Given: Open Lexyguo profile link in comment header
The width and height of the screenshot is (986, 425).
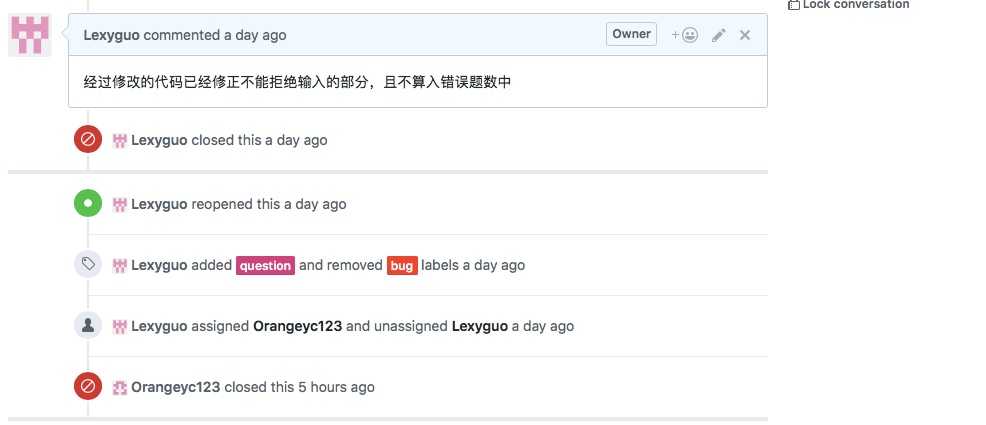Looking at the screenshot, I should click(112, 35).
